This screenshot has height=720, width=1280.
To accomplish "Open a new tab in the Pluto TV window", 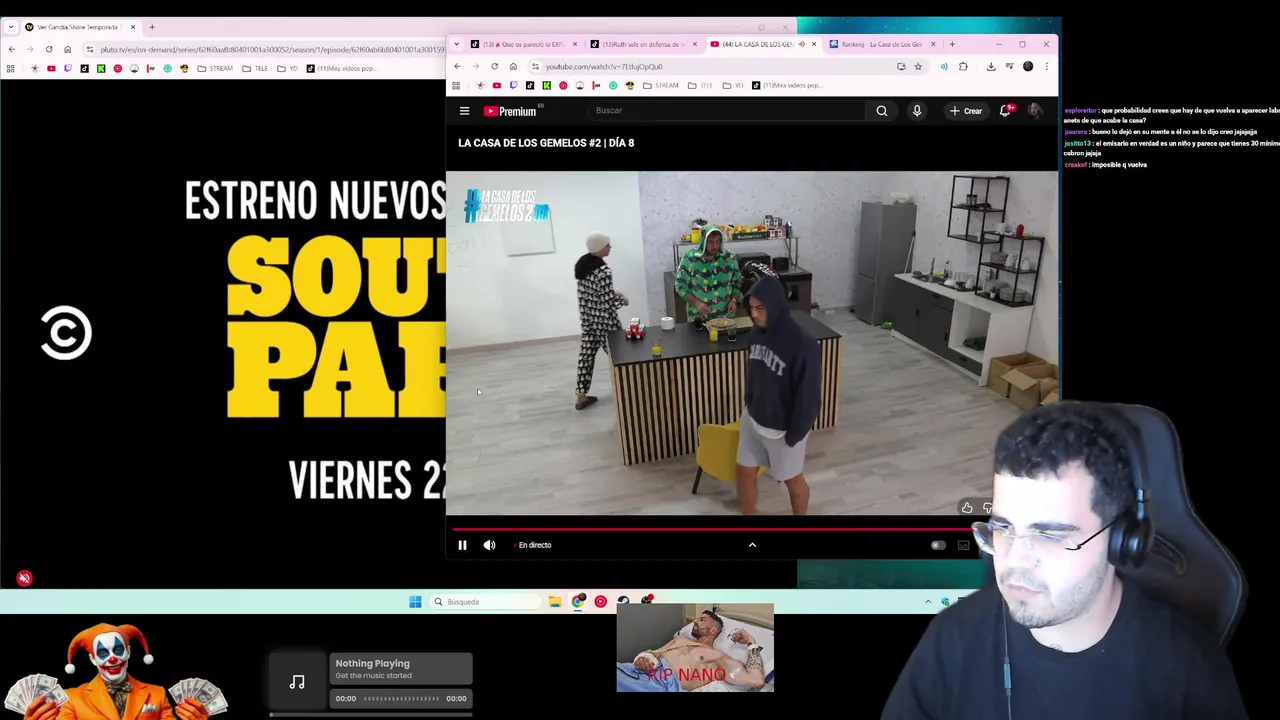I will 152,27.
